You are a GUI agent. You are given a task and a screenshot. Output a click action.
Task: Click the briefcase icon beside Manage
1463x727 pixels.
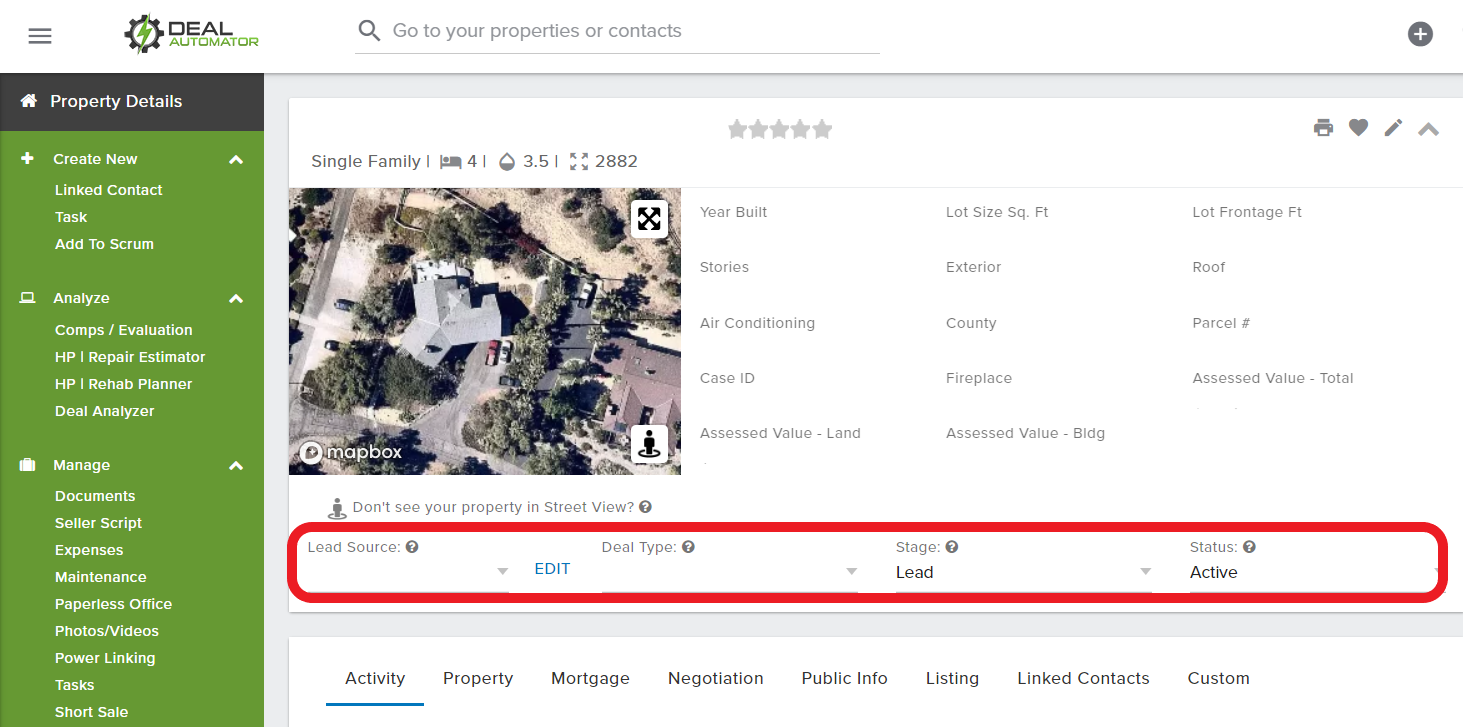pyautogui.click(x=28, y=465)
